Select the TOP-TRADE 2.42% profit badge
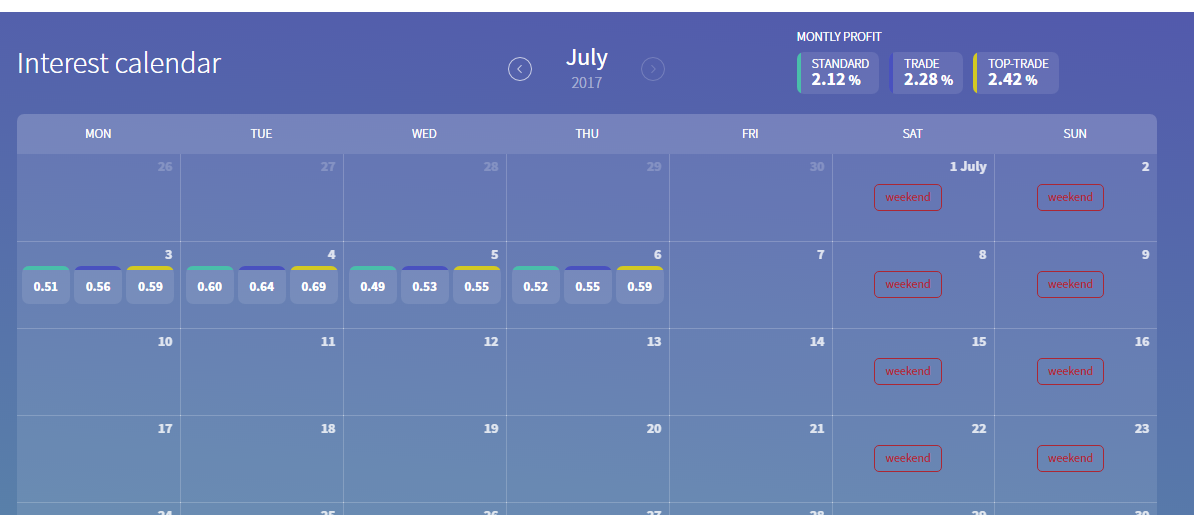 [1015, 72]
